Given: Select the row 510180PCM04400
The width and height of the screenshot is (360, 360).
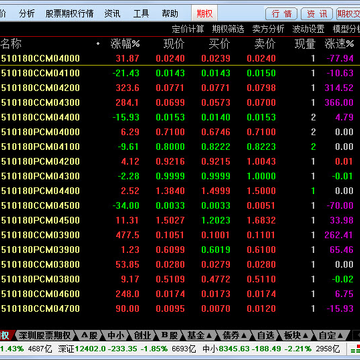Looking at the screenshot, I should pos(180,191).
